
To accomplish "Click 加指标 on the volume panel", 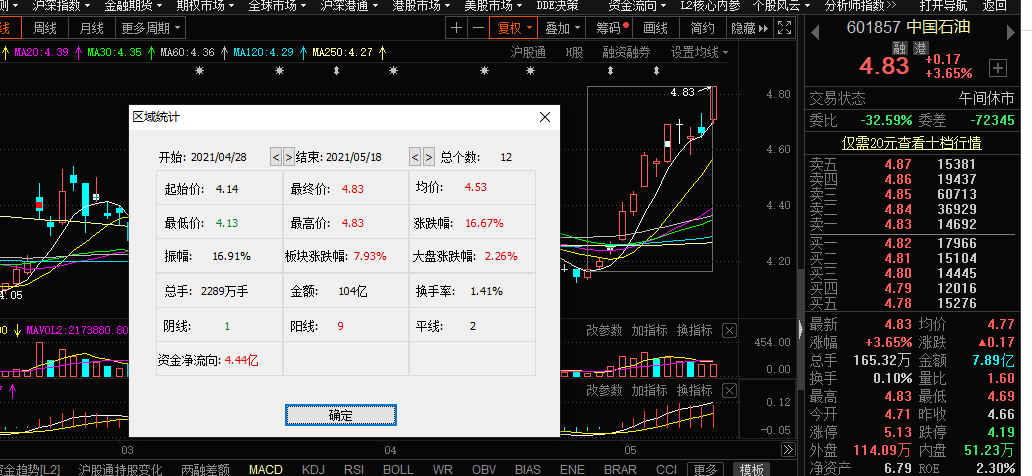I will 649,331.
